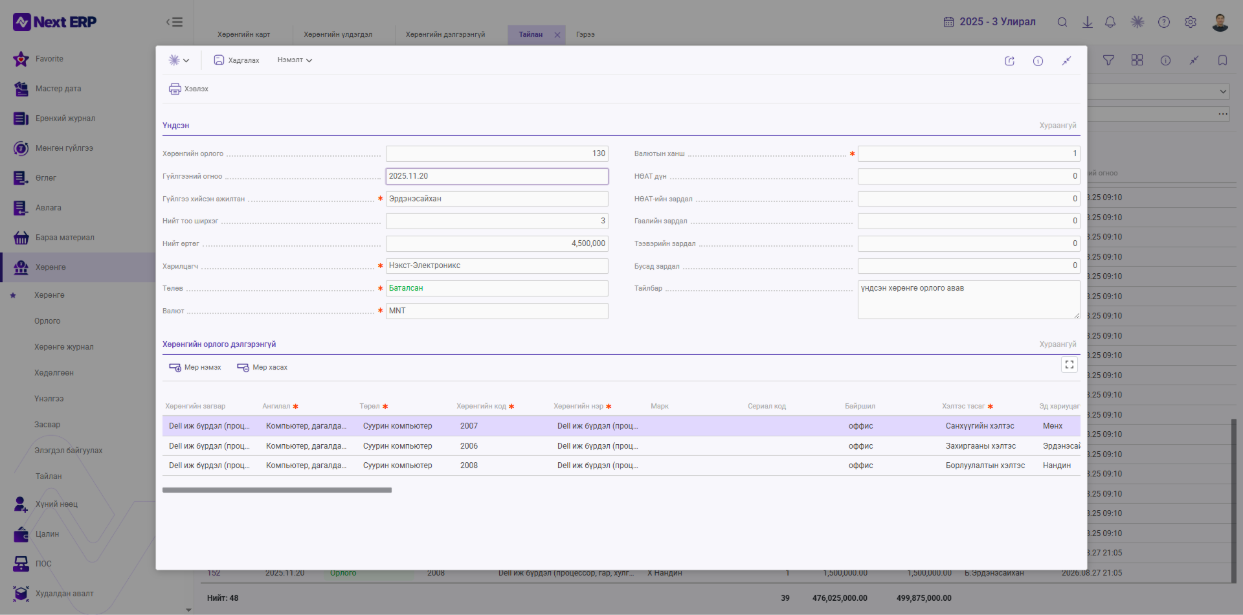Click Мөр хасах remove row button
Image resolution: width=1243 pixels, height=615 pixels.
tap(262, 367)
